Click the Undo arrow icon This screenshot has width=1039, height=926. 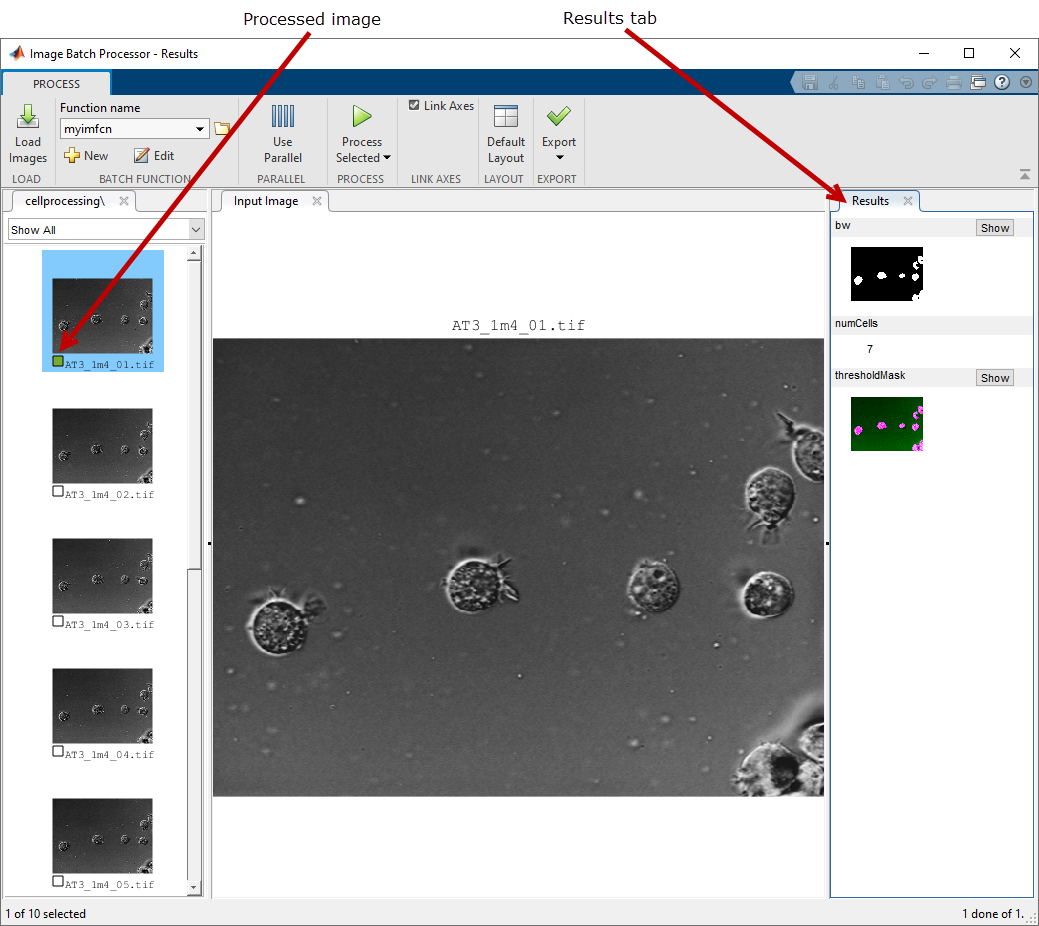click(x=906, y=82)
